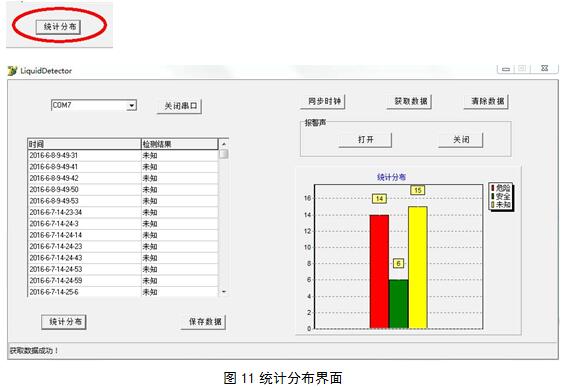Click the circled 统计分布 button at top
Screen dimensions: 564x387
58,27
